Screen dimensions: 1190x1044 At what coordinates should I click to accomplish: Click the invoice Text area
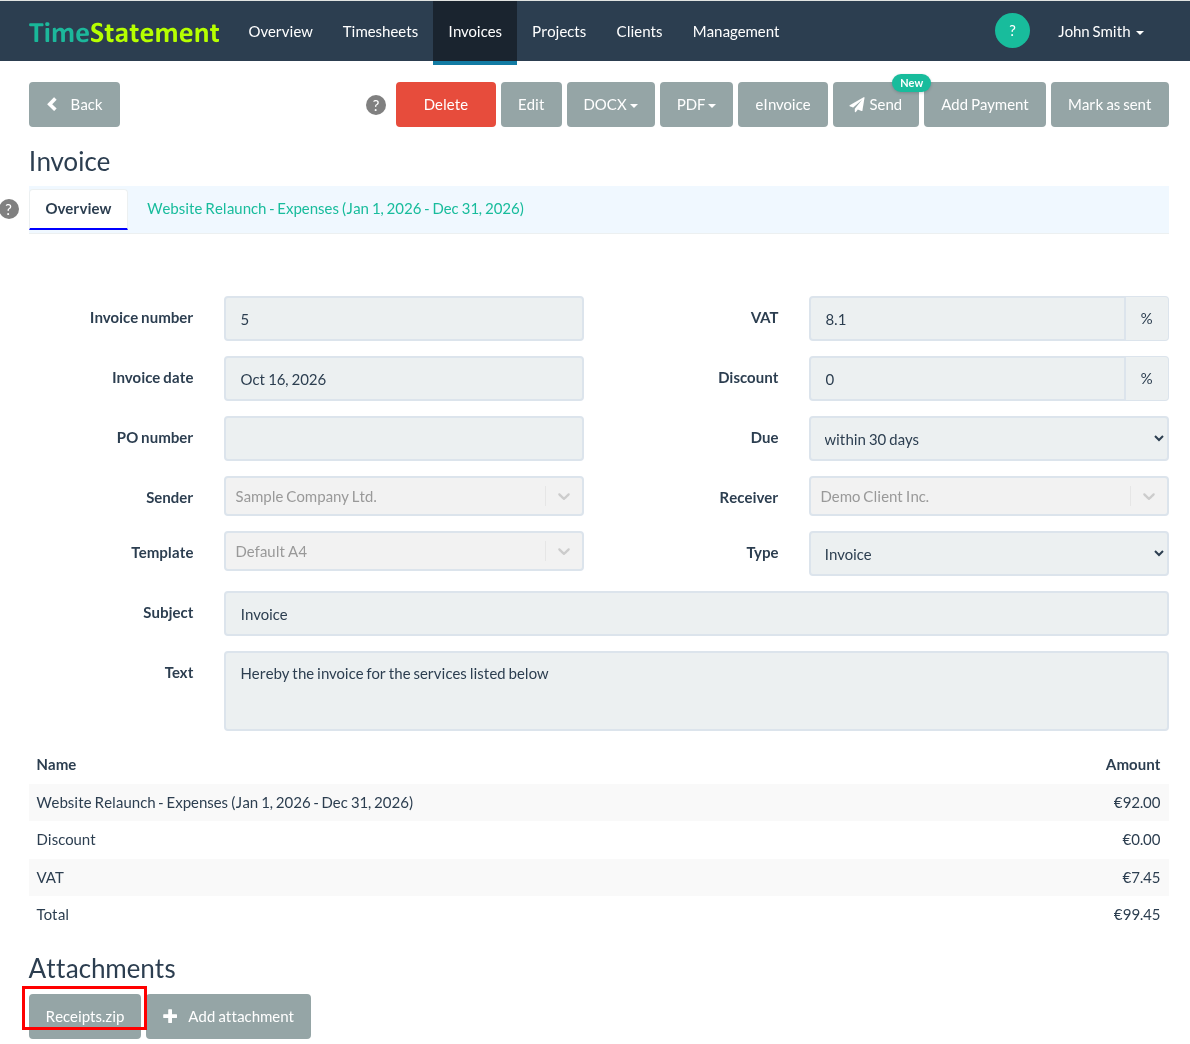tap(696, 691)
